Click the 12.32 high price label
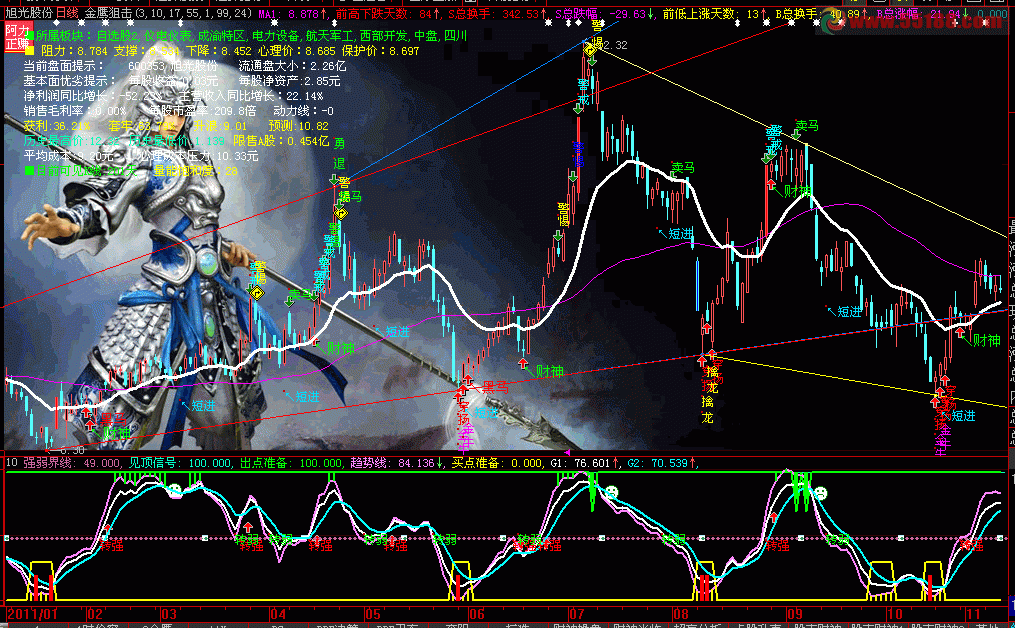This screenshot has width=1015, height=628. click(x=614, y=45)
